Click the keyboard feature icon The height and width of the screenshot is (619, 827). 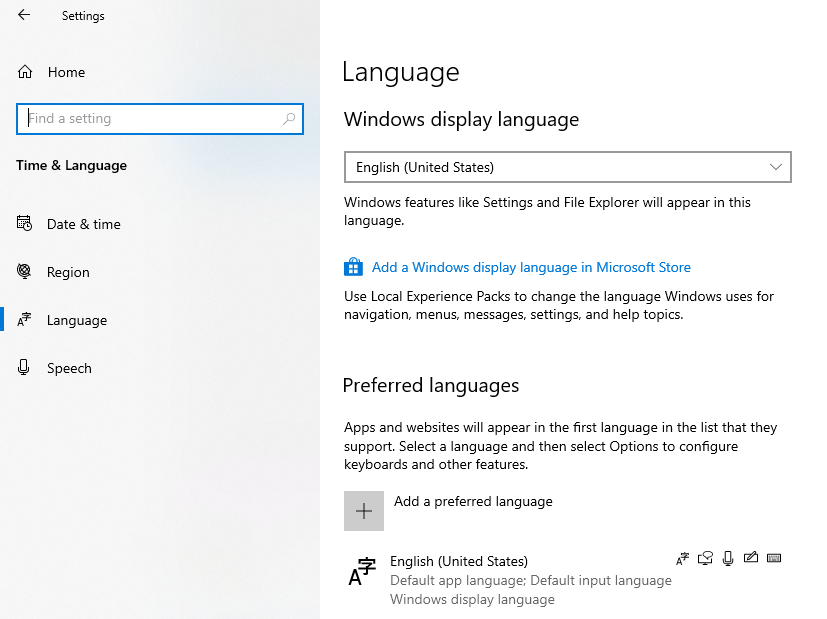[774, 558]
